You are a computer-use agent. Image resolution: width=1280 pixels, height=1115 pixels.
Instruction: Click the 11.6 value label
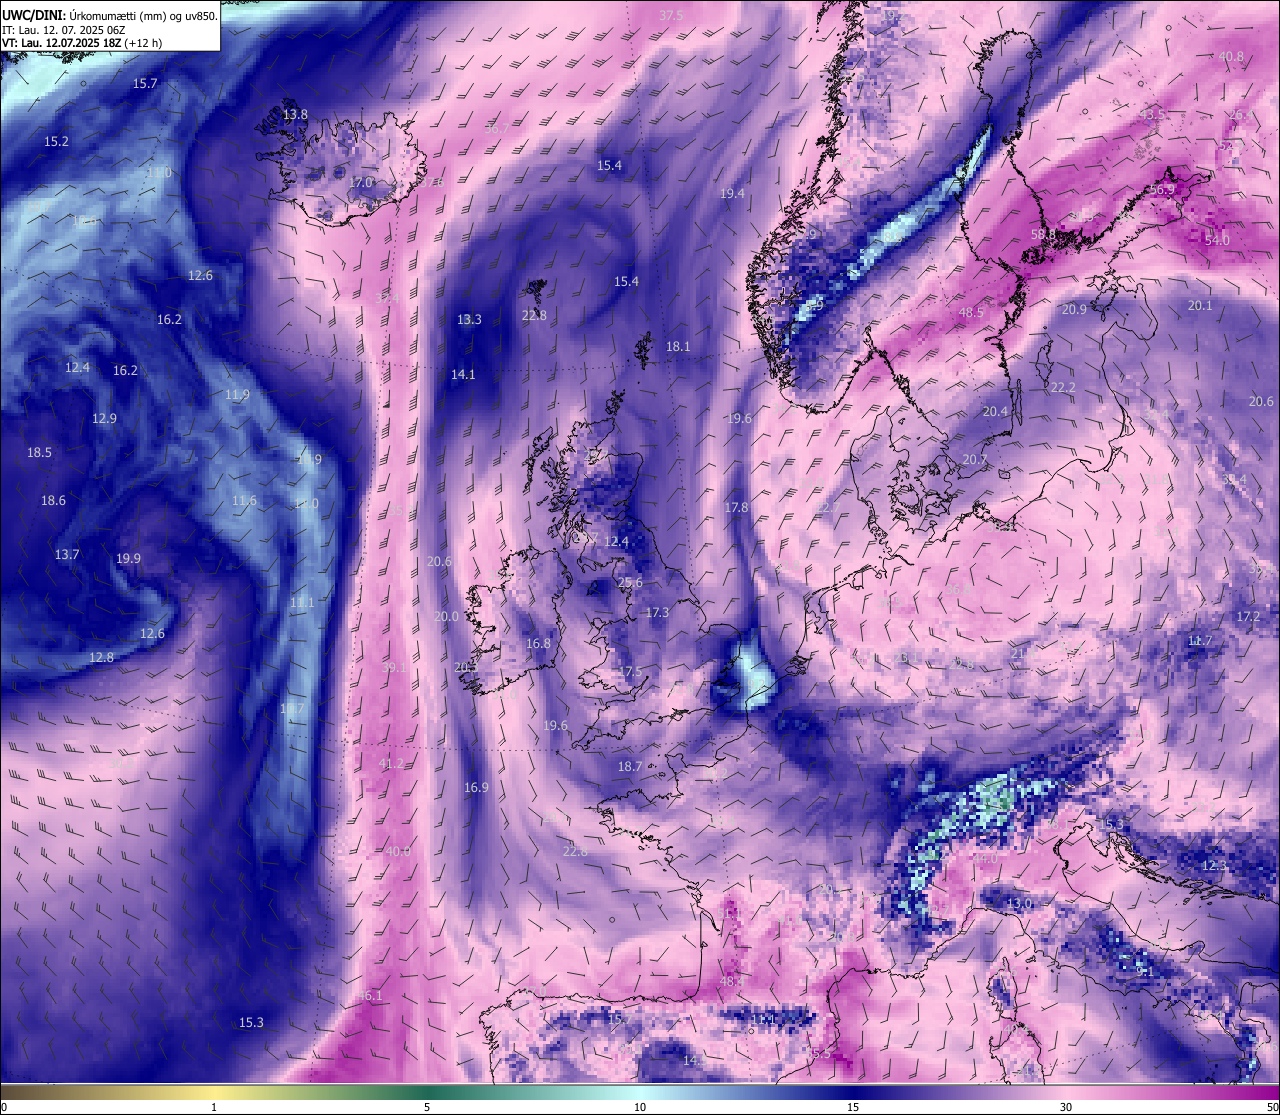(244, 501)
